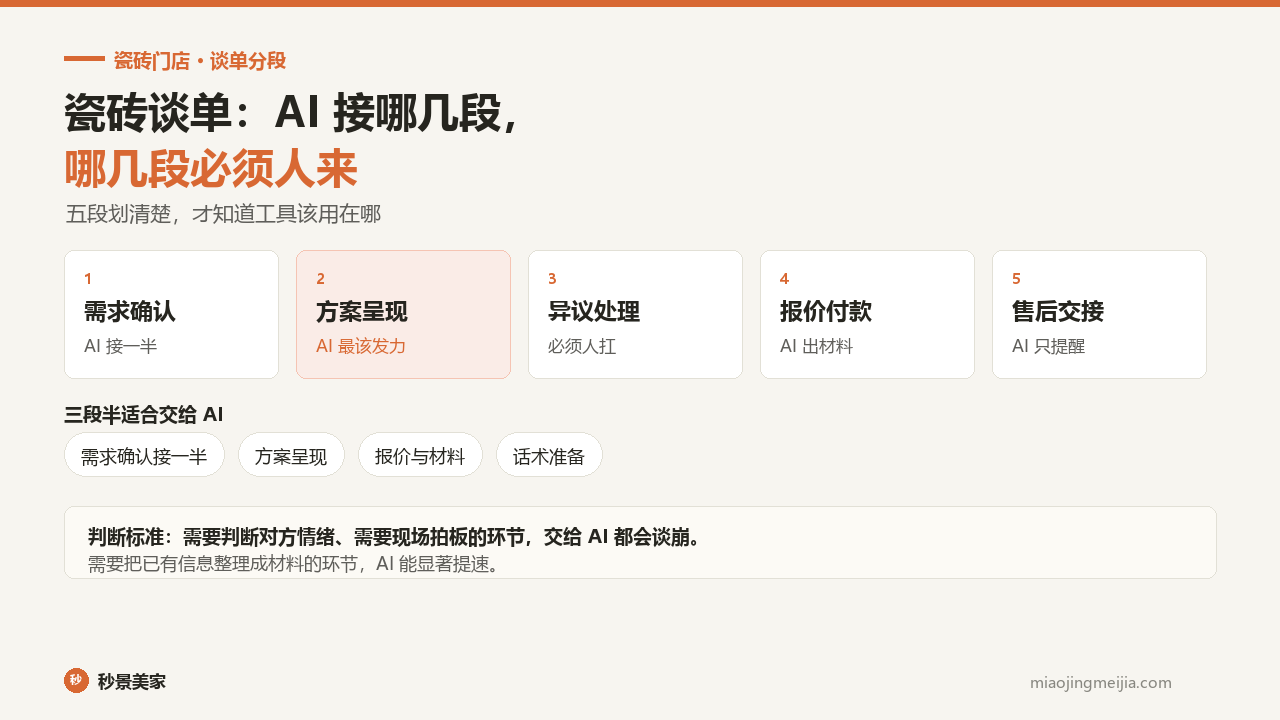The width and height of the screenshot is (1280, 720).
Task: Open the 异议处理 step card
Action: 635,314
